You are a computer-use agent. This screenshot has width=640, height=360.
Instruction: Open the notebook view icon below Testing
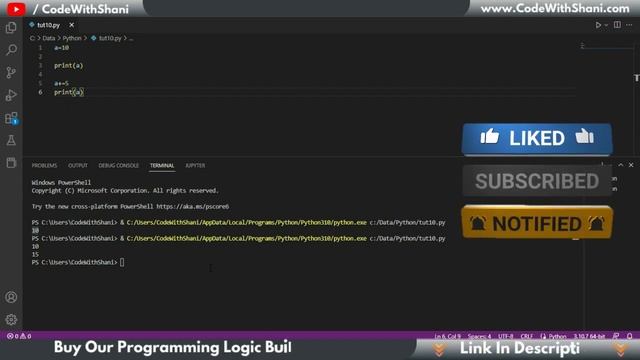click(11, 162)
